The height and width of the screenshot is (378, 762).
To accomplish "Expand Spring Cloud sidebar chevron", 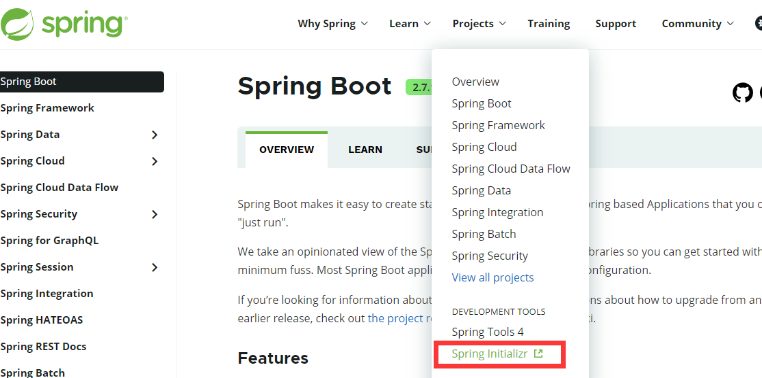I will [x=155, y=161].
